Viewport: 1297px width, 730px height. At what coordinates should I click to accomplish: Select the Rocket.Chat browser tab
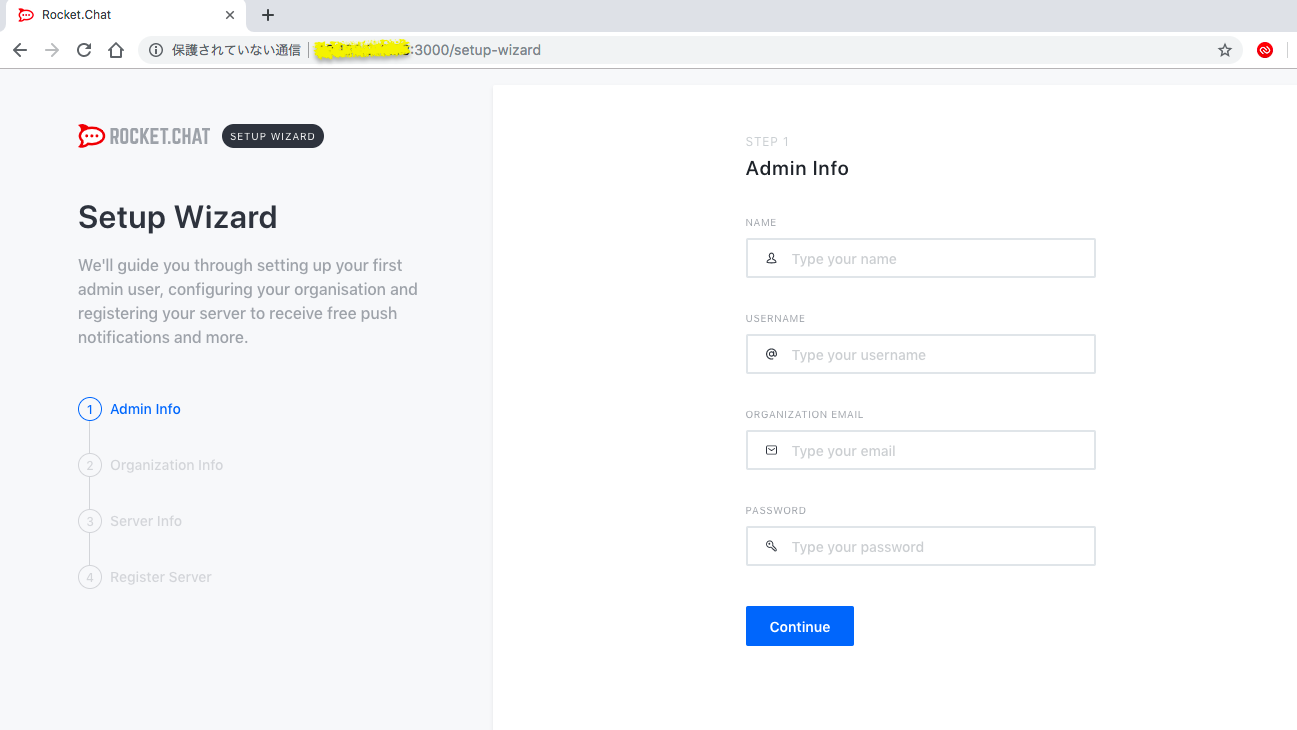click(x=125, y=15)
